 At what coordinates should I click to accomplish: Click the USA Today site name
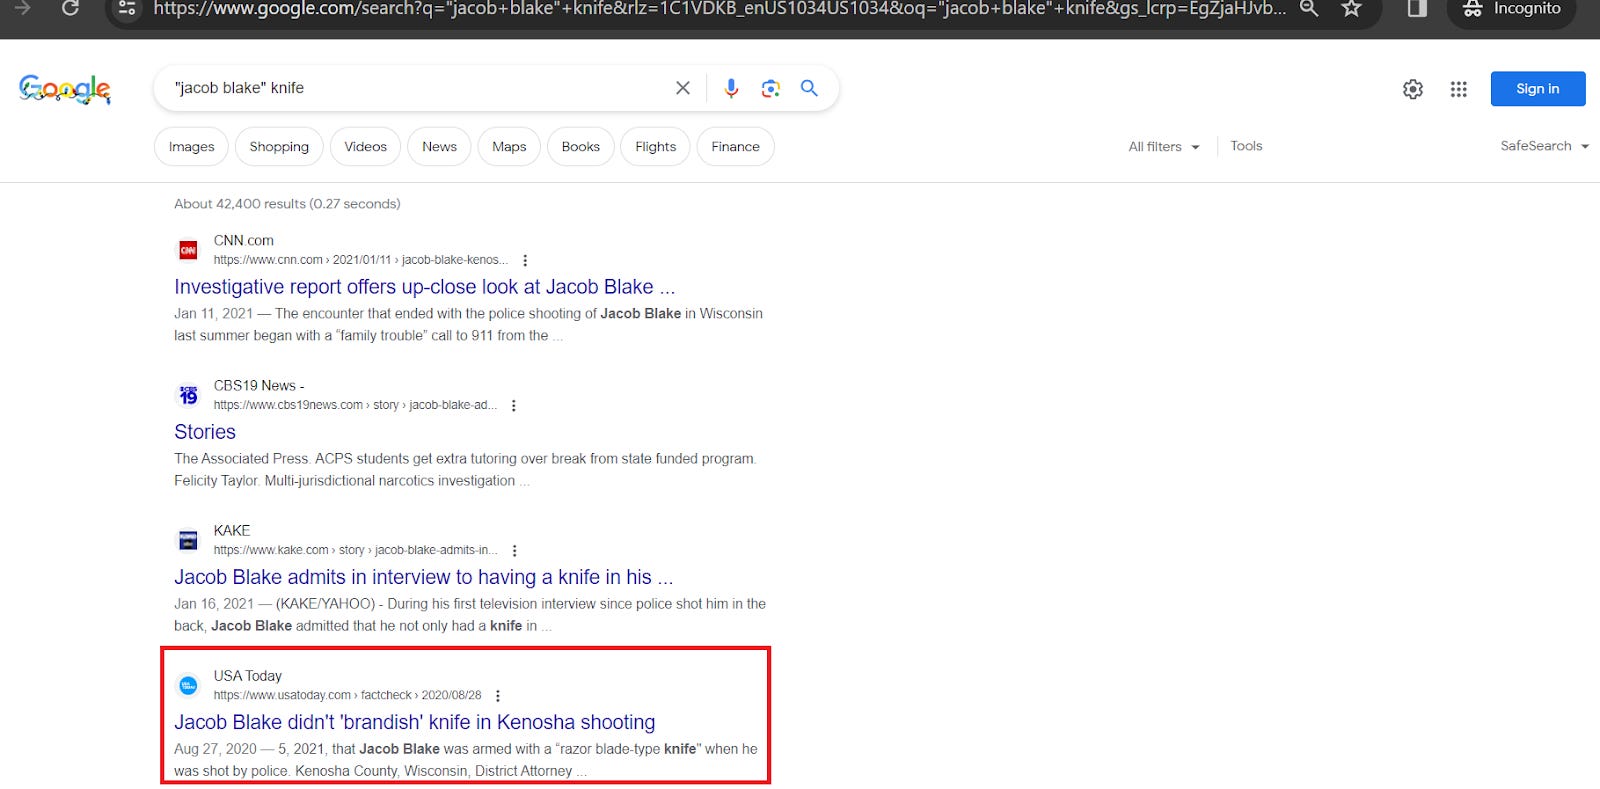tap(247, 676)
